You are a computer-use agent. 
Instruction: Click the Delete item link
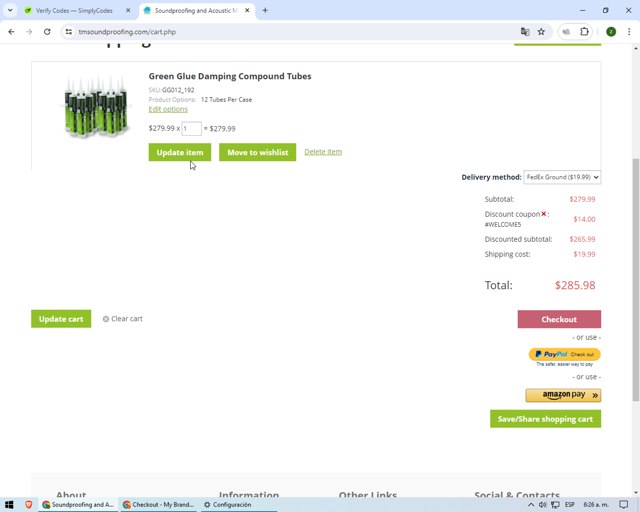pyautogui.click(x=323, y=152)
